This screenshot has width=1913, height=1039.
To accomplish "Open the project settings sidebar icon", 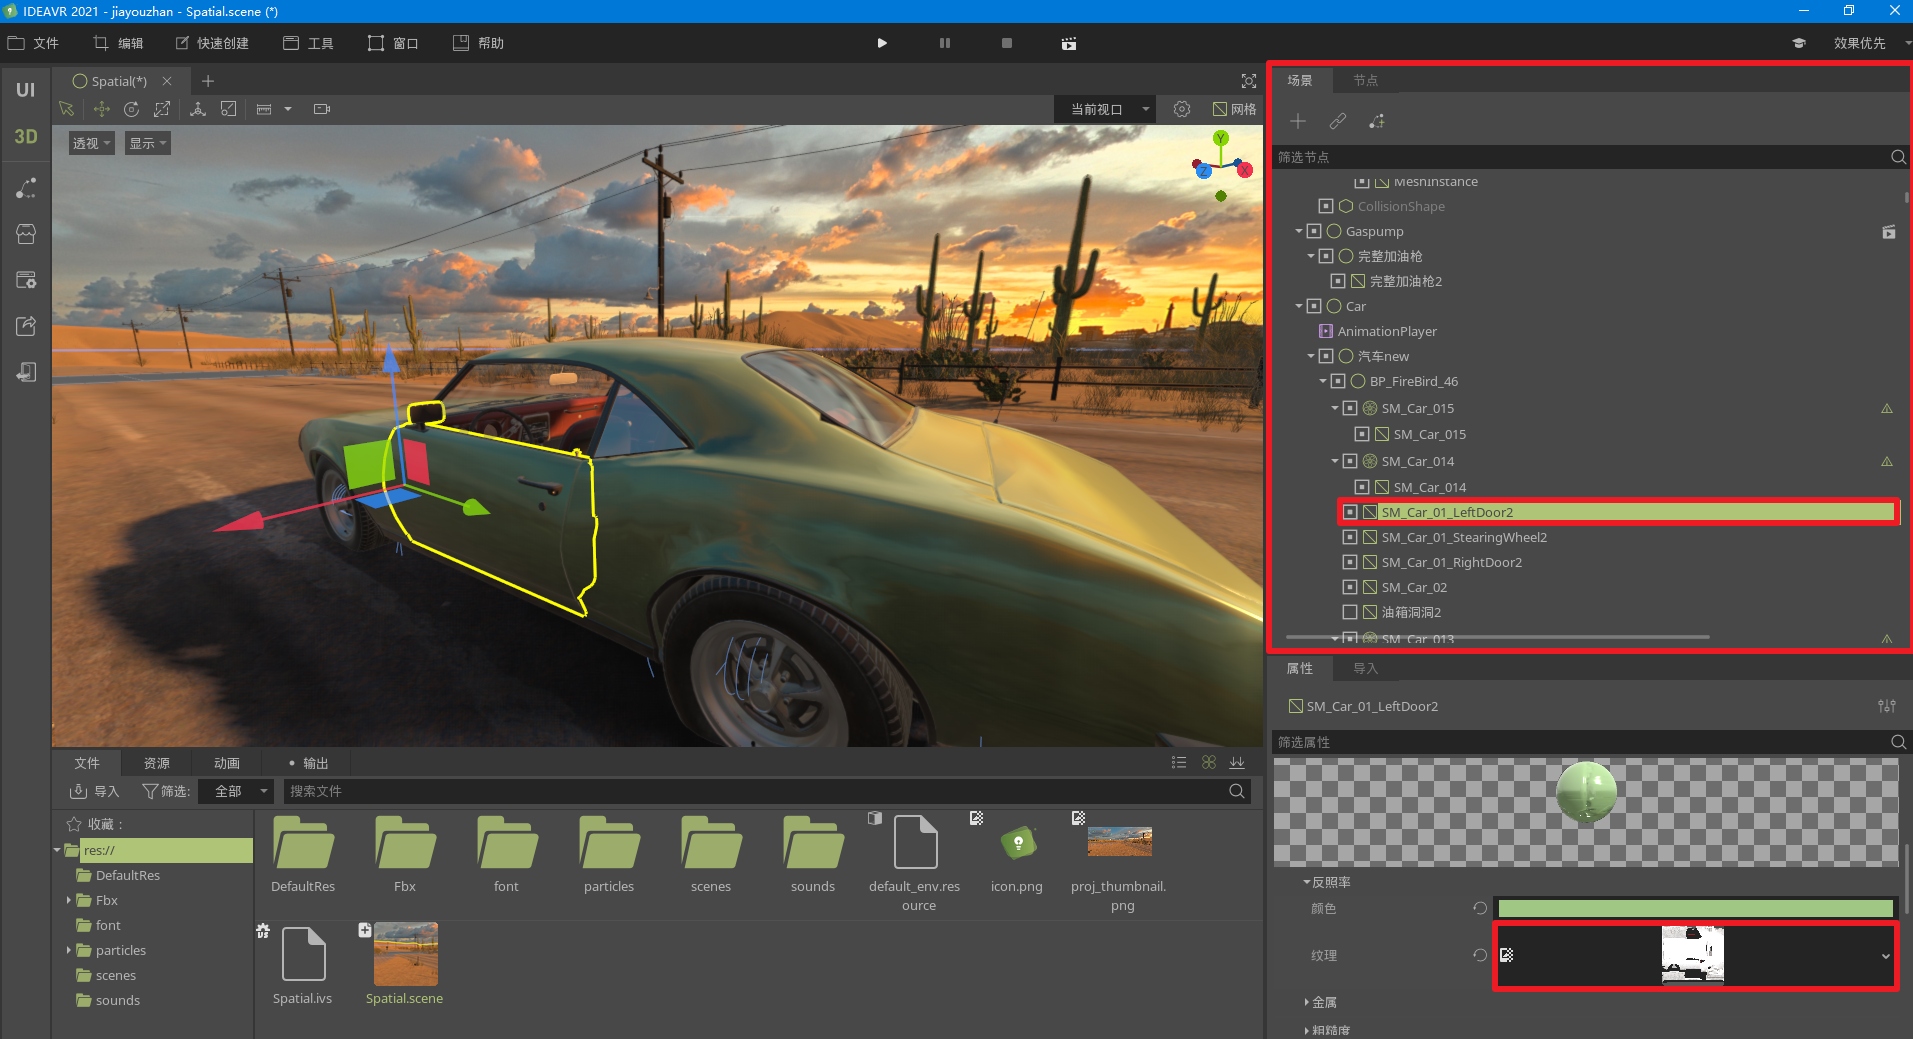I will coord(27,280).
